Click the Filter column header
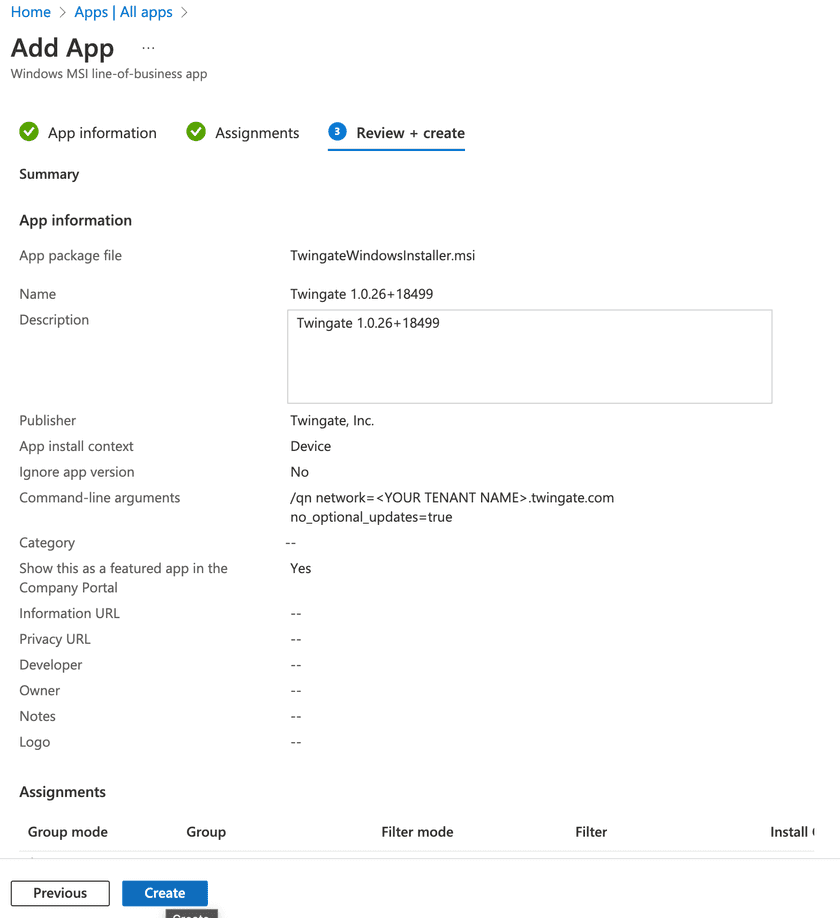 coord(591,832)
